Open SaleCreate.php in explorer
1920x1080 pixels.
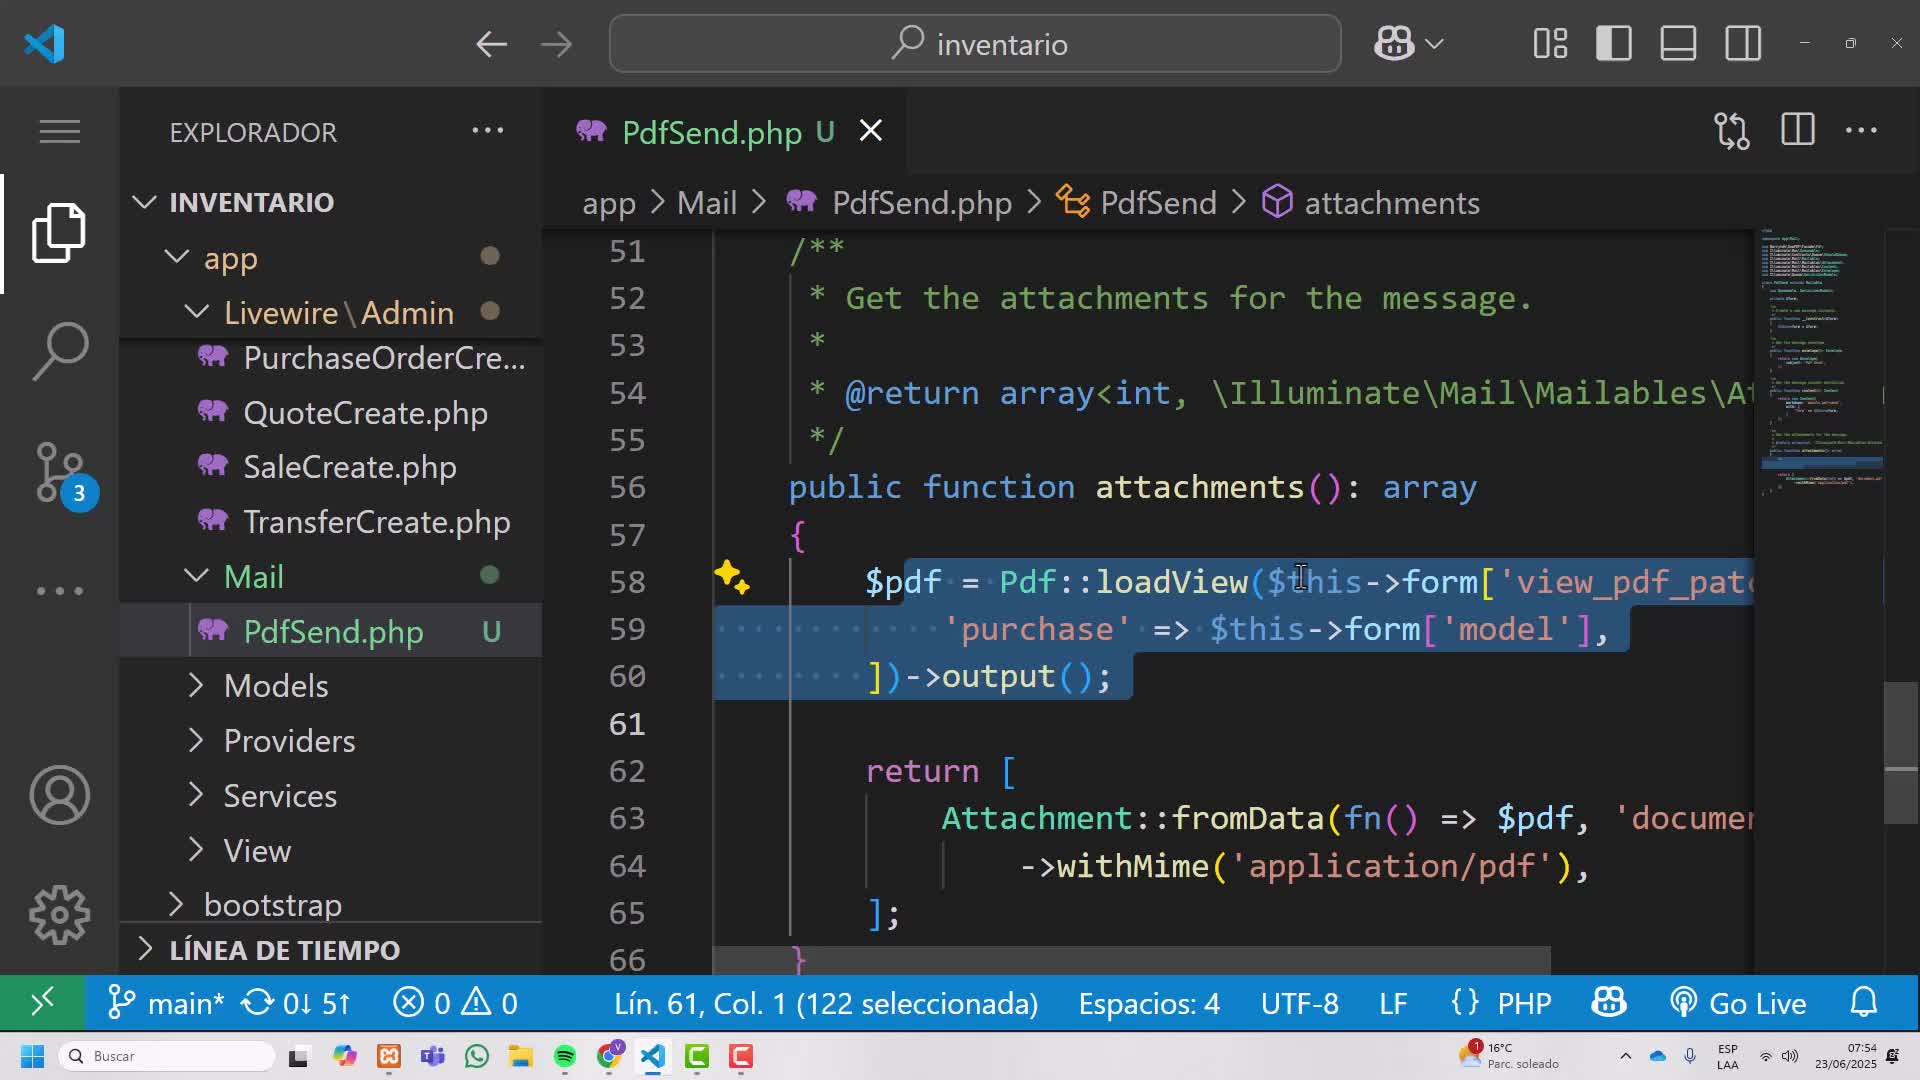pos(330,467)
